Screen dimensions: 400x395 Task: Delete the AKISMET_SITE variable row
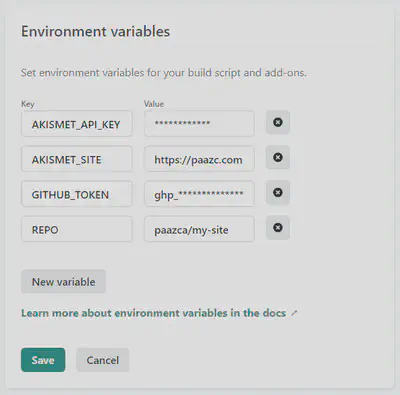(x=278, y=157)
